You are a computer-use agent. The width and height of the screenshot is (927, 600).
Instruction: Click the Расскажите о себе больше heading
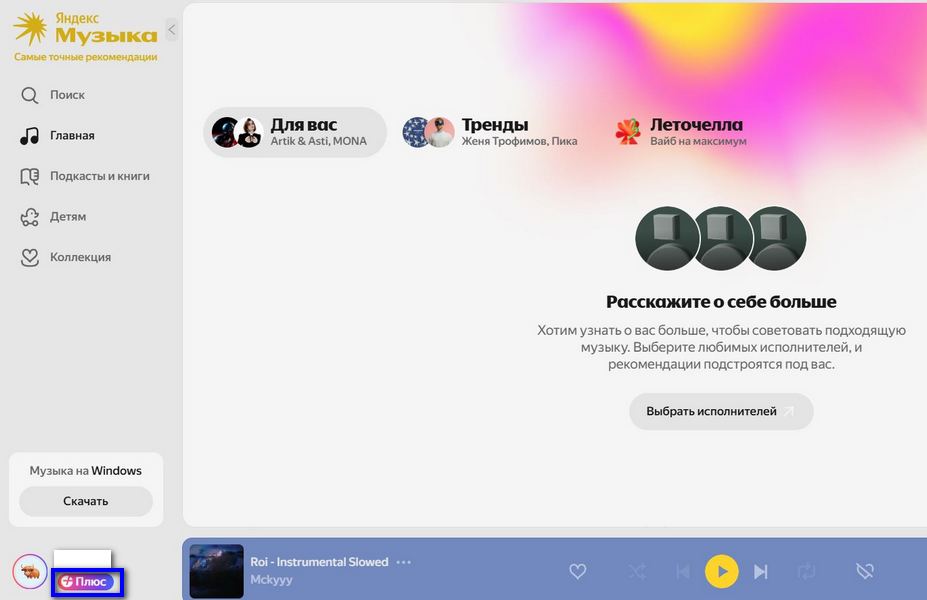coord(721,302)
